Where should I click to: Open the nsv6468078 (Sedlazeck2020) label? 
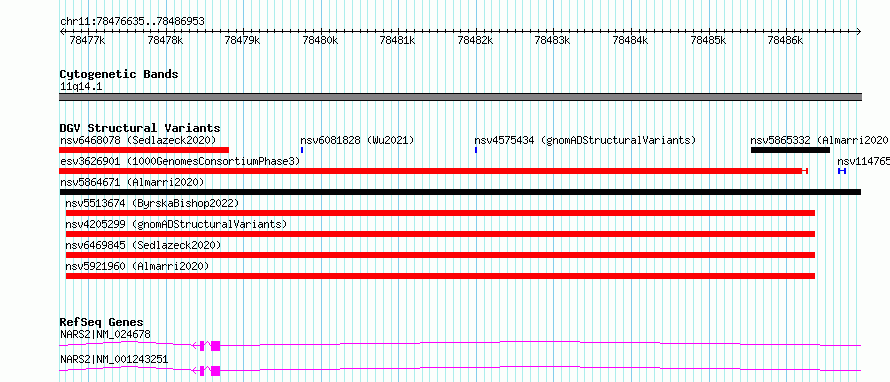point(138,140)
